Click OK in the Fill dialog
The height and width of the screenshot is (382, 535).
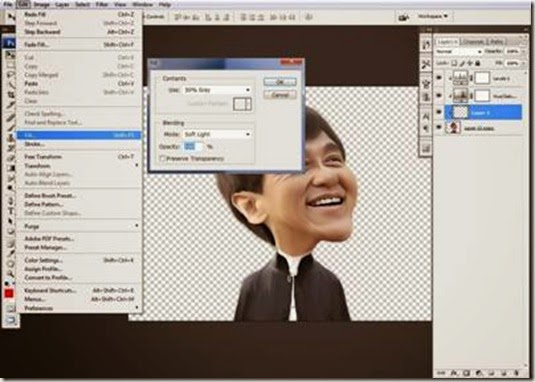pos(280,82)
